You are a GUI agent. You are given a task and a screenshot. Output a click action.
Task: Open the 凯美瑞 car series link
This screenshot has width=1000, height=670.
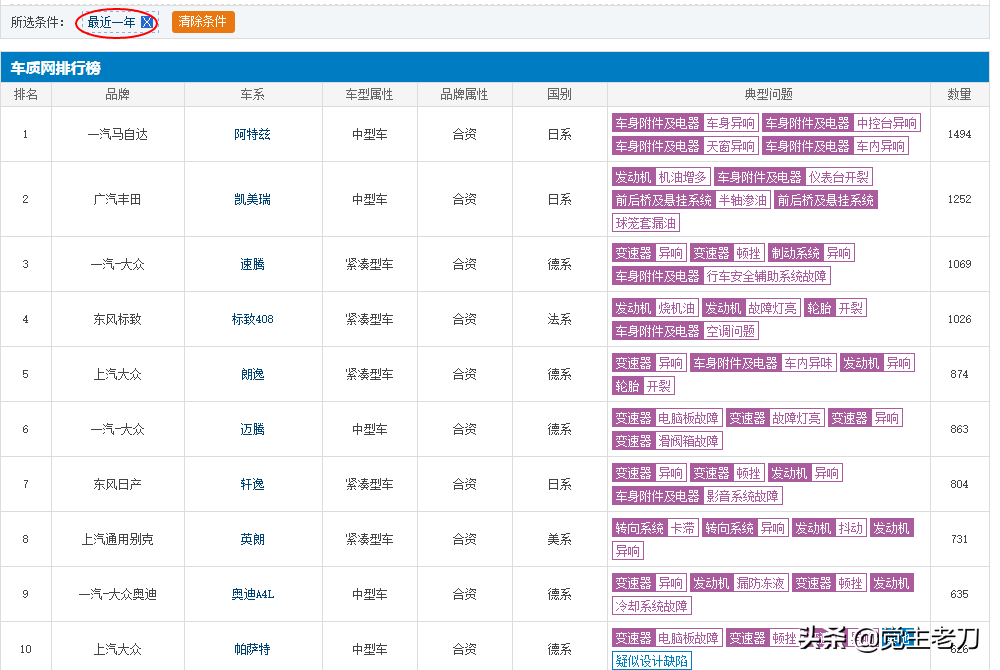[x=253, y=200]
